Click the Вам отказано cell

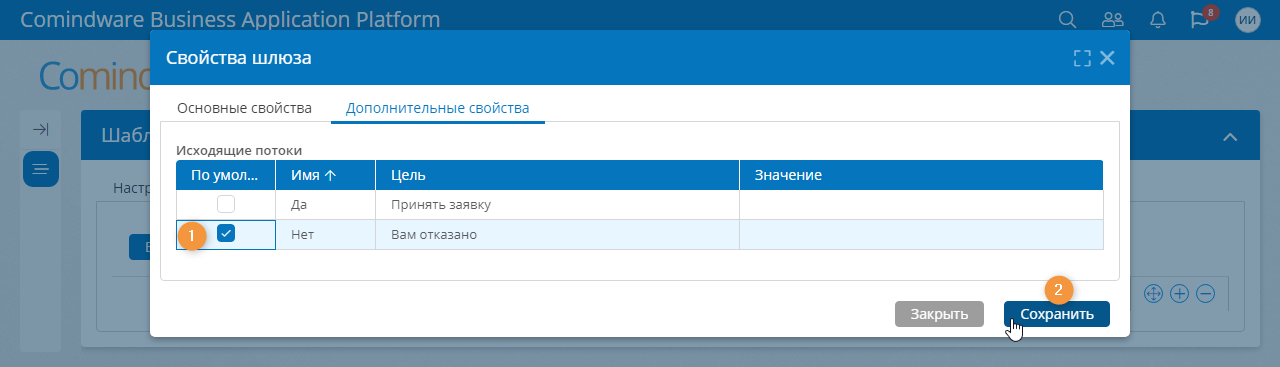(x=557, y=235)
